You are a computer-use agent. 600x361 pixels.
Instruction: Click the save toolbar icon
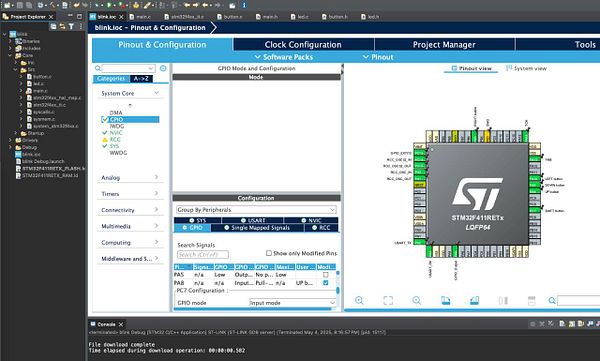pos(19,5)
